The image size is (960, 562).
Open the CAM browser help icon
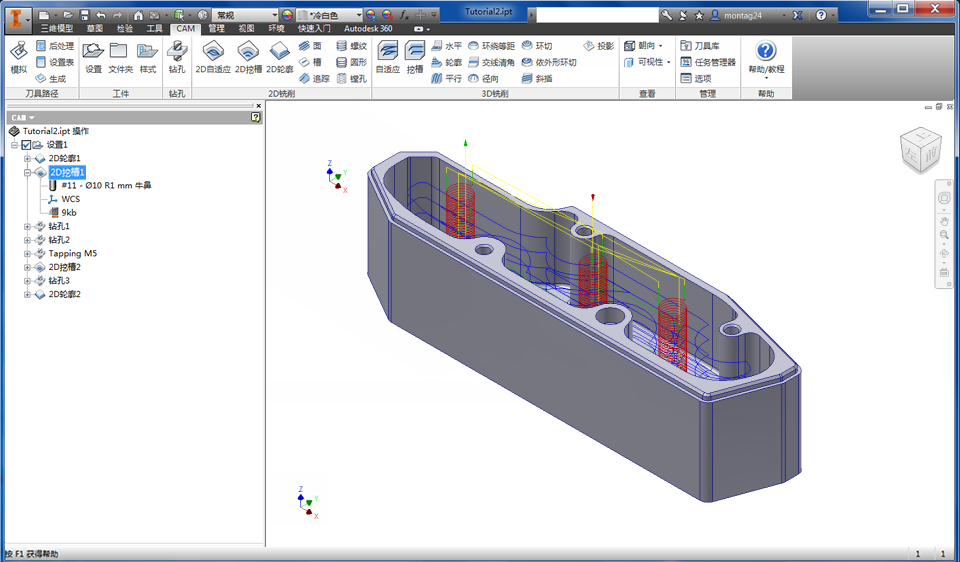click(x=256, y=118)
